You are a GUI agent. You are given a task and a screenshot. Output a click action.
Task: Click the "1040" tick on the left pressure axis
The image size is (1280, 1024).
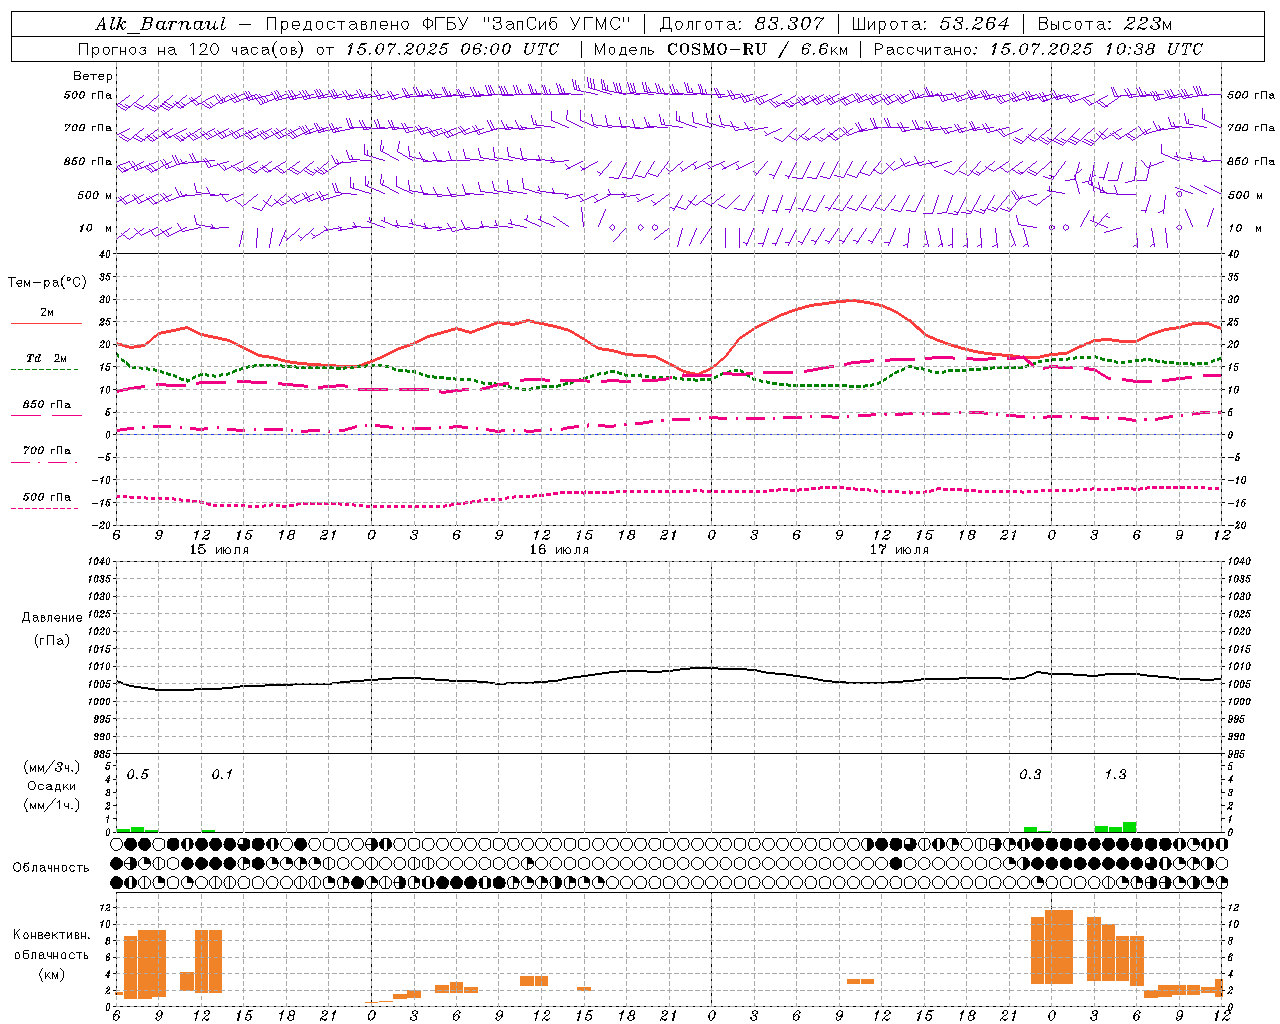98,562
